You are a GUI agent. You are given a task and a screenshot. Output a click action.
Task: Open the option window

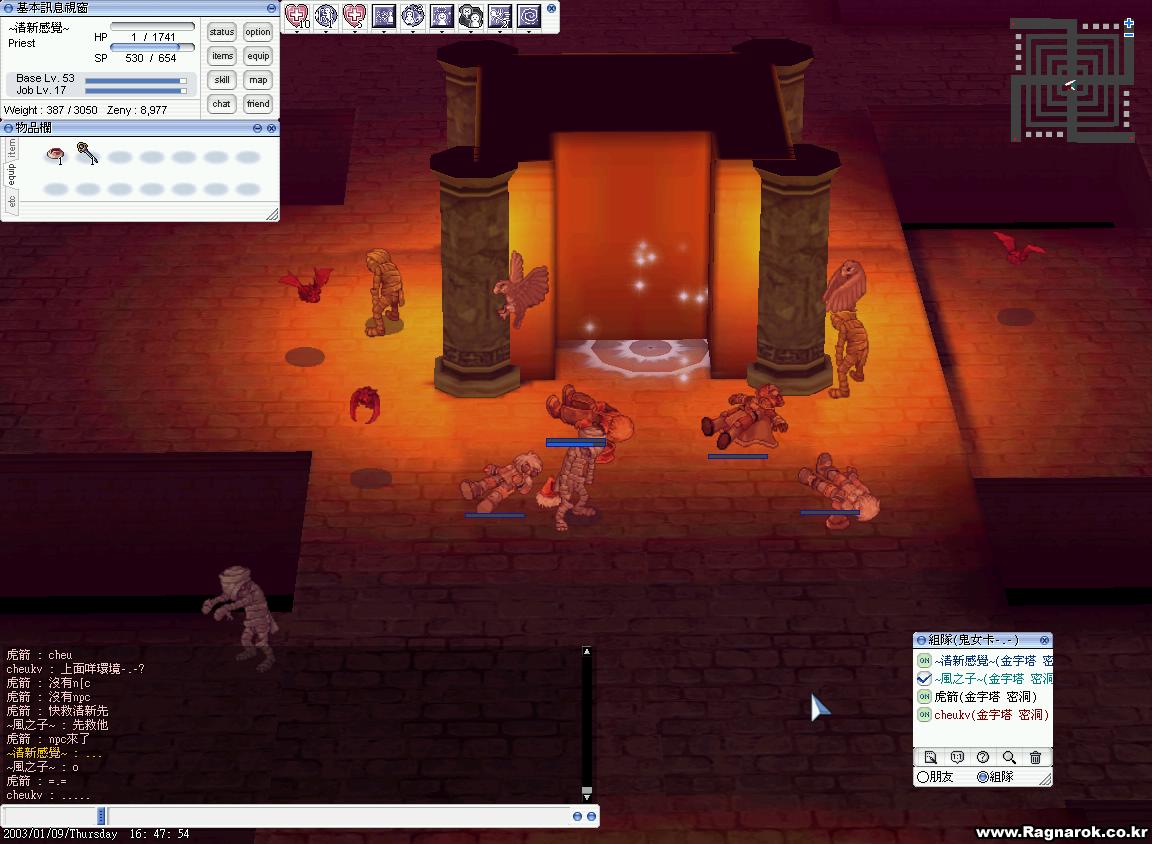click(258, 32)
